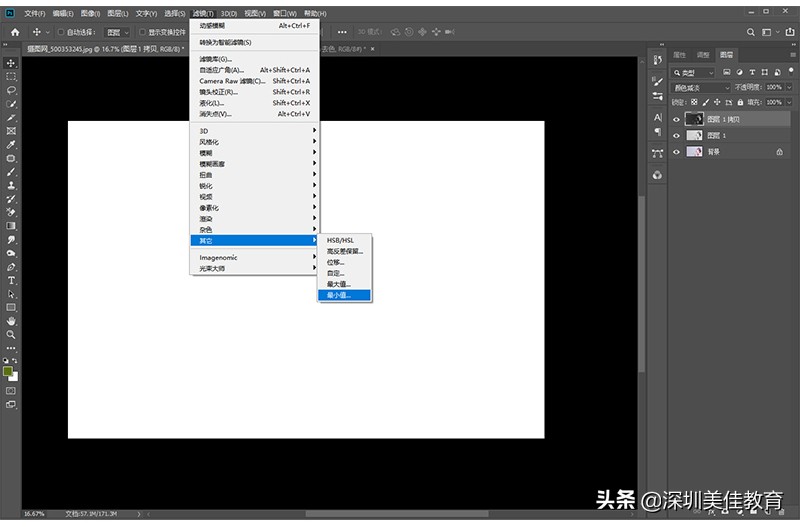Choose 最小值... in the submenu
The width and height of the screenshot is (800, 527).
click(x=344, y=295)
